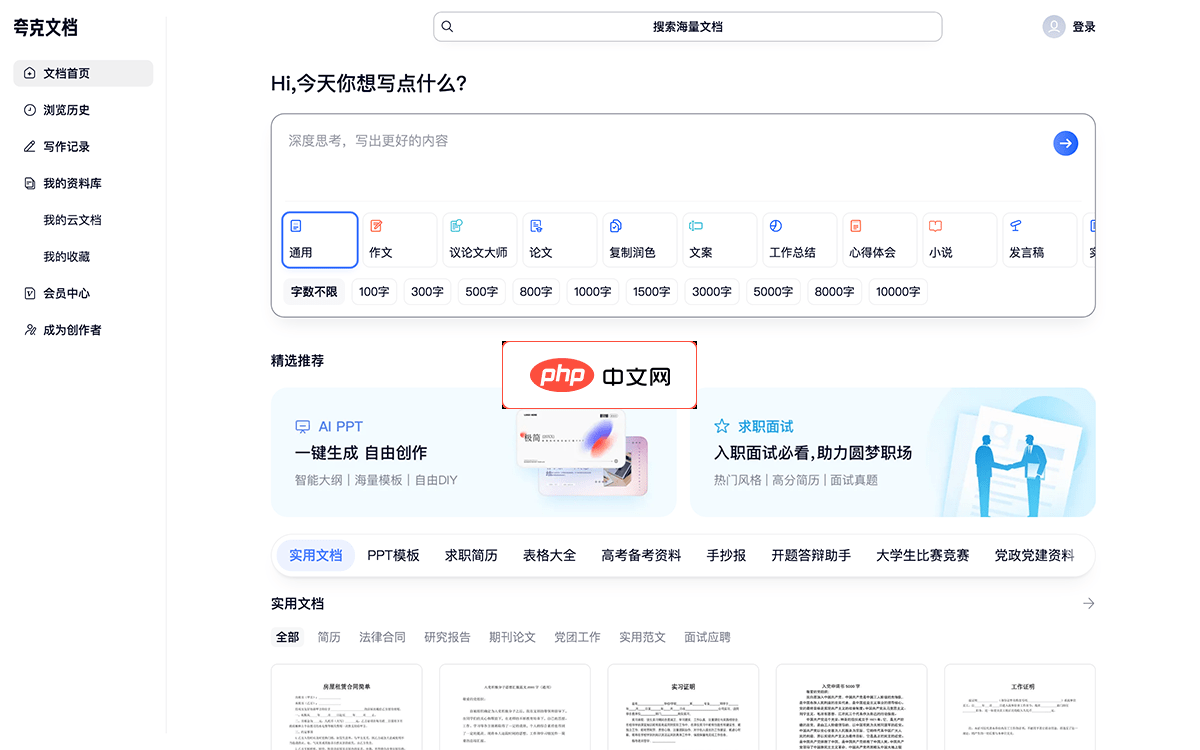This screenshot has width=1200, height=750.
Task: Click the 通用 writing type icon
Action: point(296,226)
